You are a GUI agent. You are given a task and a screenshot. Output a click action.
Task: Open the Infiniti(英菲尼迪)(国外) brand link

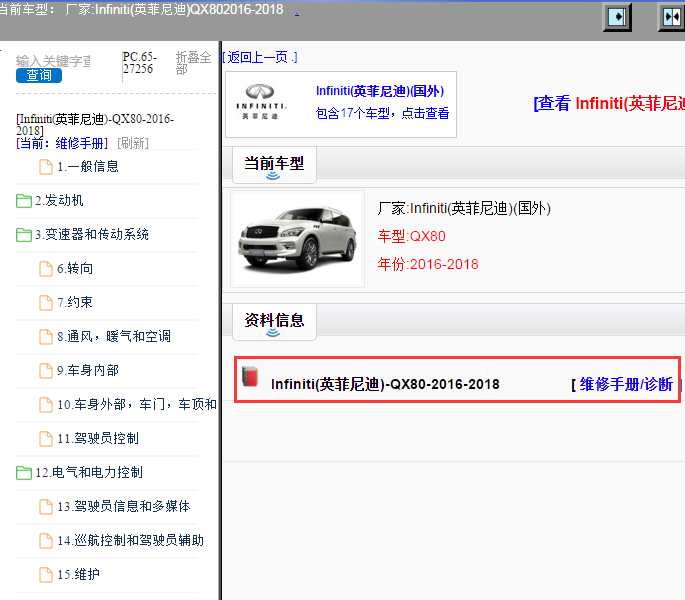click(x=380, y=91)
